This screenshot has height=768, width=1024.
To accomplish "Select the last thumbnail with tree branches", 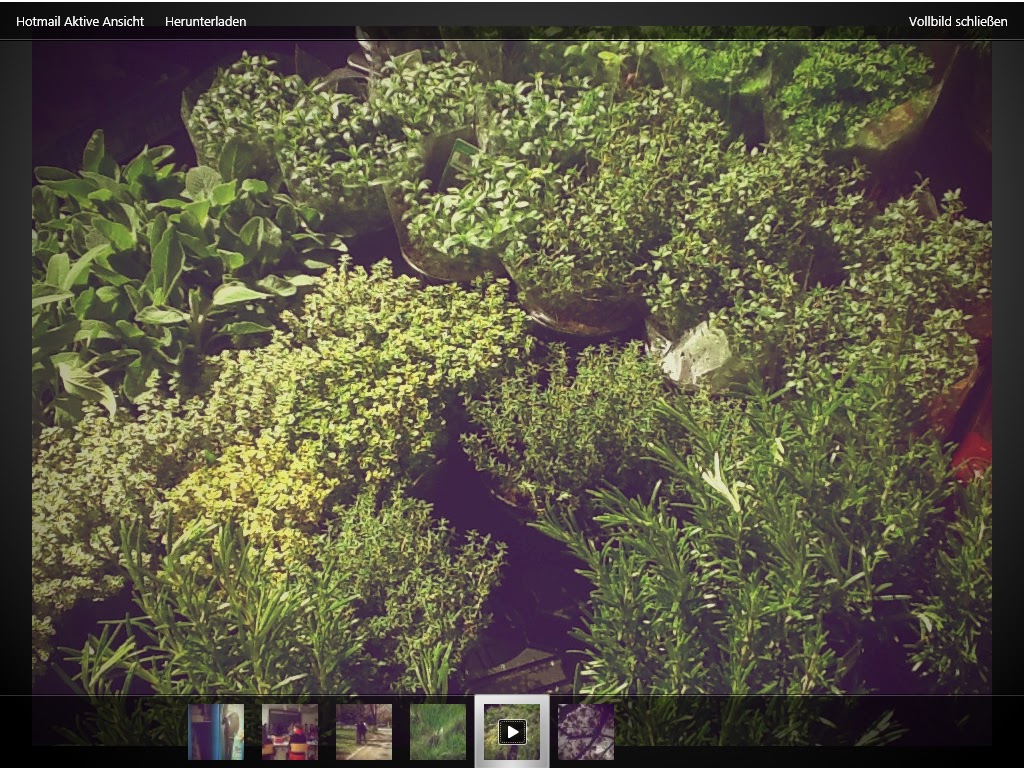I will pyautogui.click(x=586, y=731).
